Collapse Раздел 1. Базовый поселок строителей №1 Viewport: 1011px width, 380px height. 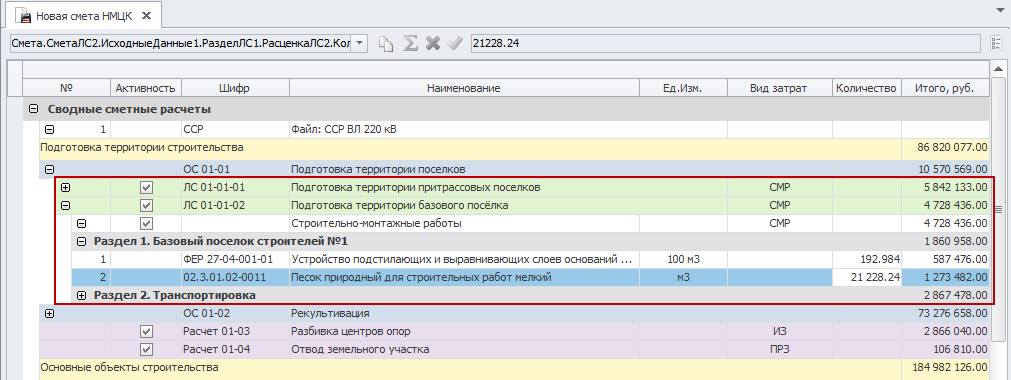pos(81,242)
